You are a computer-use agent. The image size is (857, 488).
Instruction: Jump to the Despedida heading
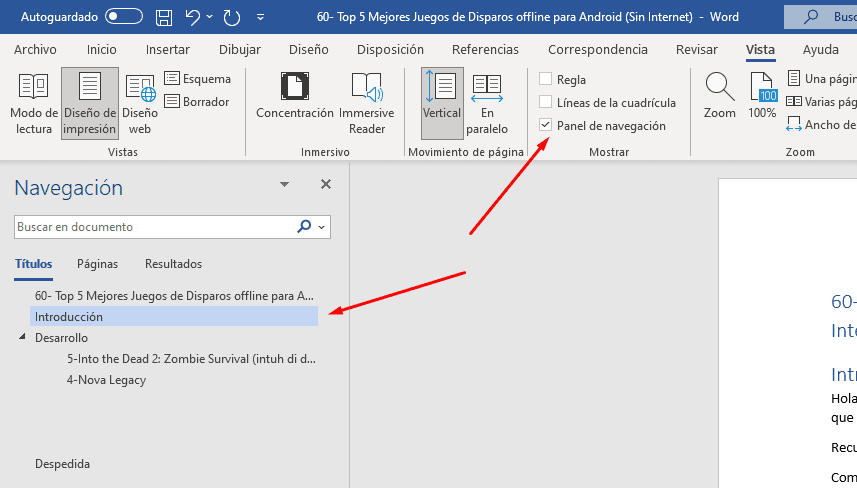point(62,463)
